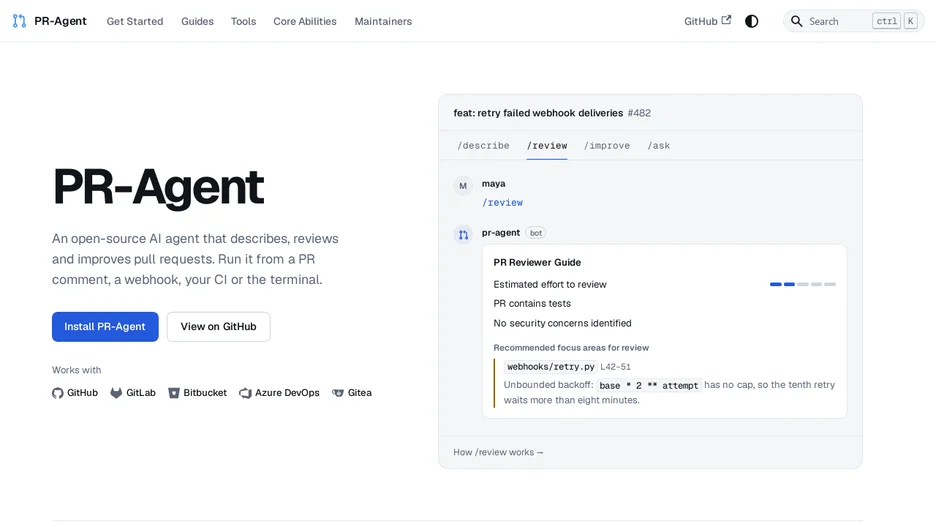Image resolution: width=936 pixels, height=527 pixels.
Task: Click 'Estimated effort to review' text
Action: pyautogui.click(x=550, y=285)
